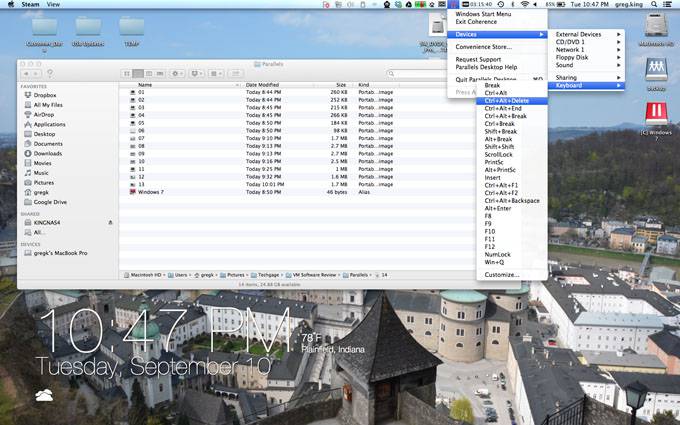Open the Finder Action gear menu
Screen dimensions: 680x425
tap(177, 74)
